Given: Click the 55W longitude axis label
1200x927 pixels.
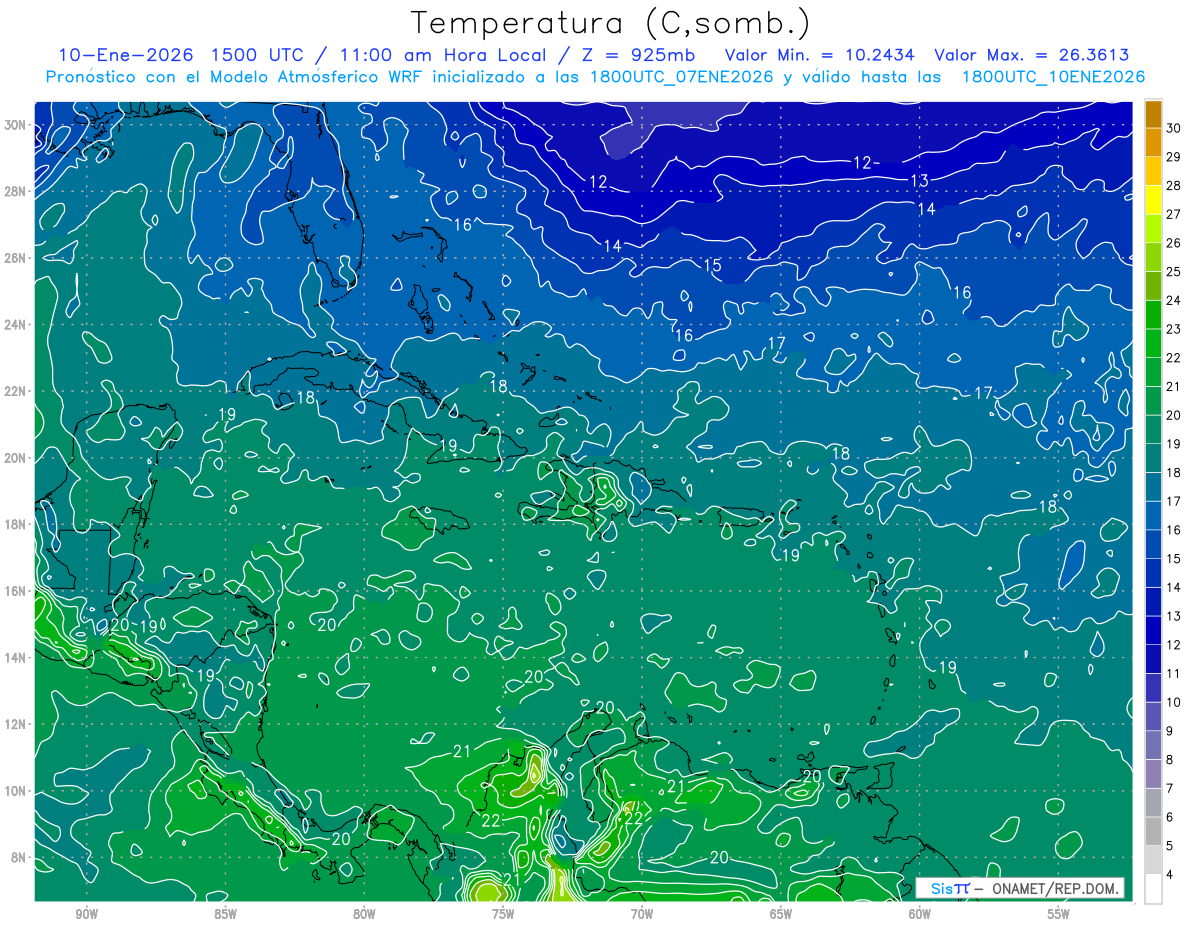Looking at the screenshot, I should [1059, 914].
